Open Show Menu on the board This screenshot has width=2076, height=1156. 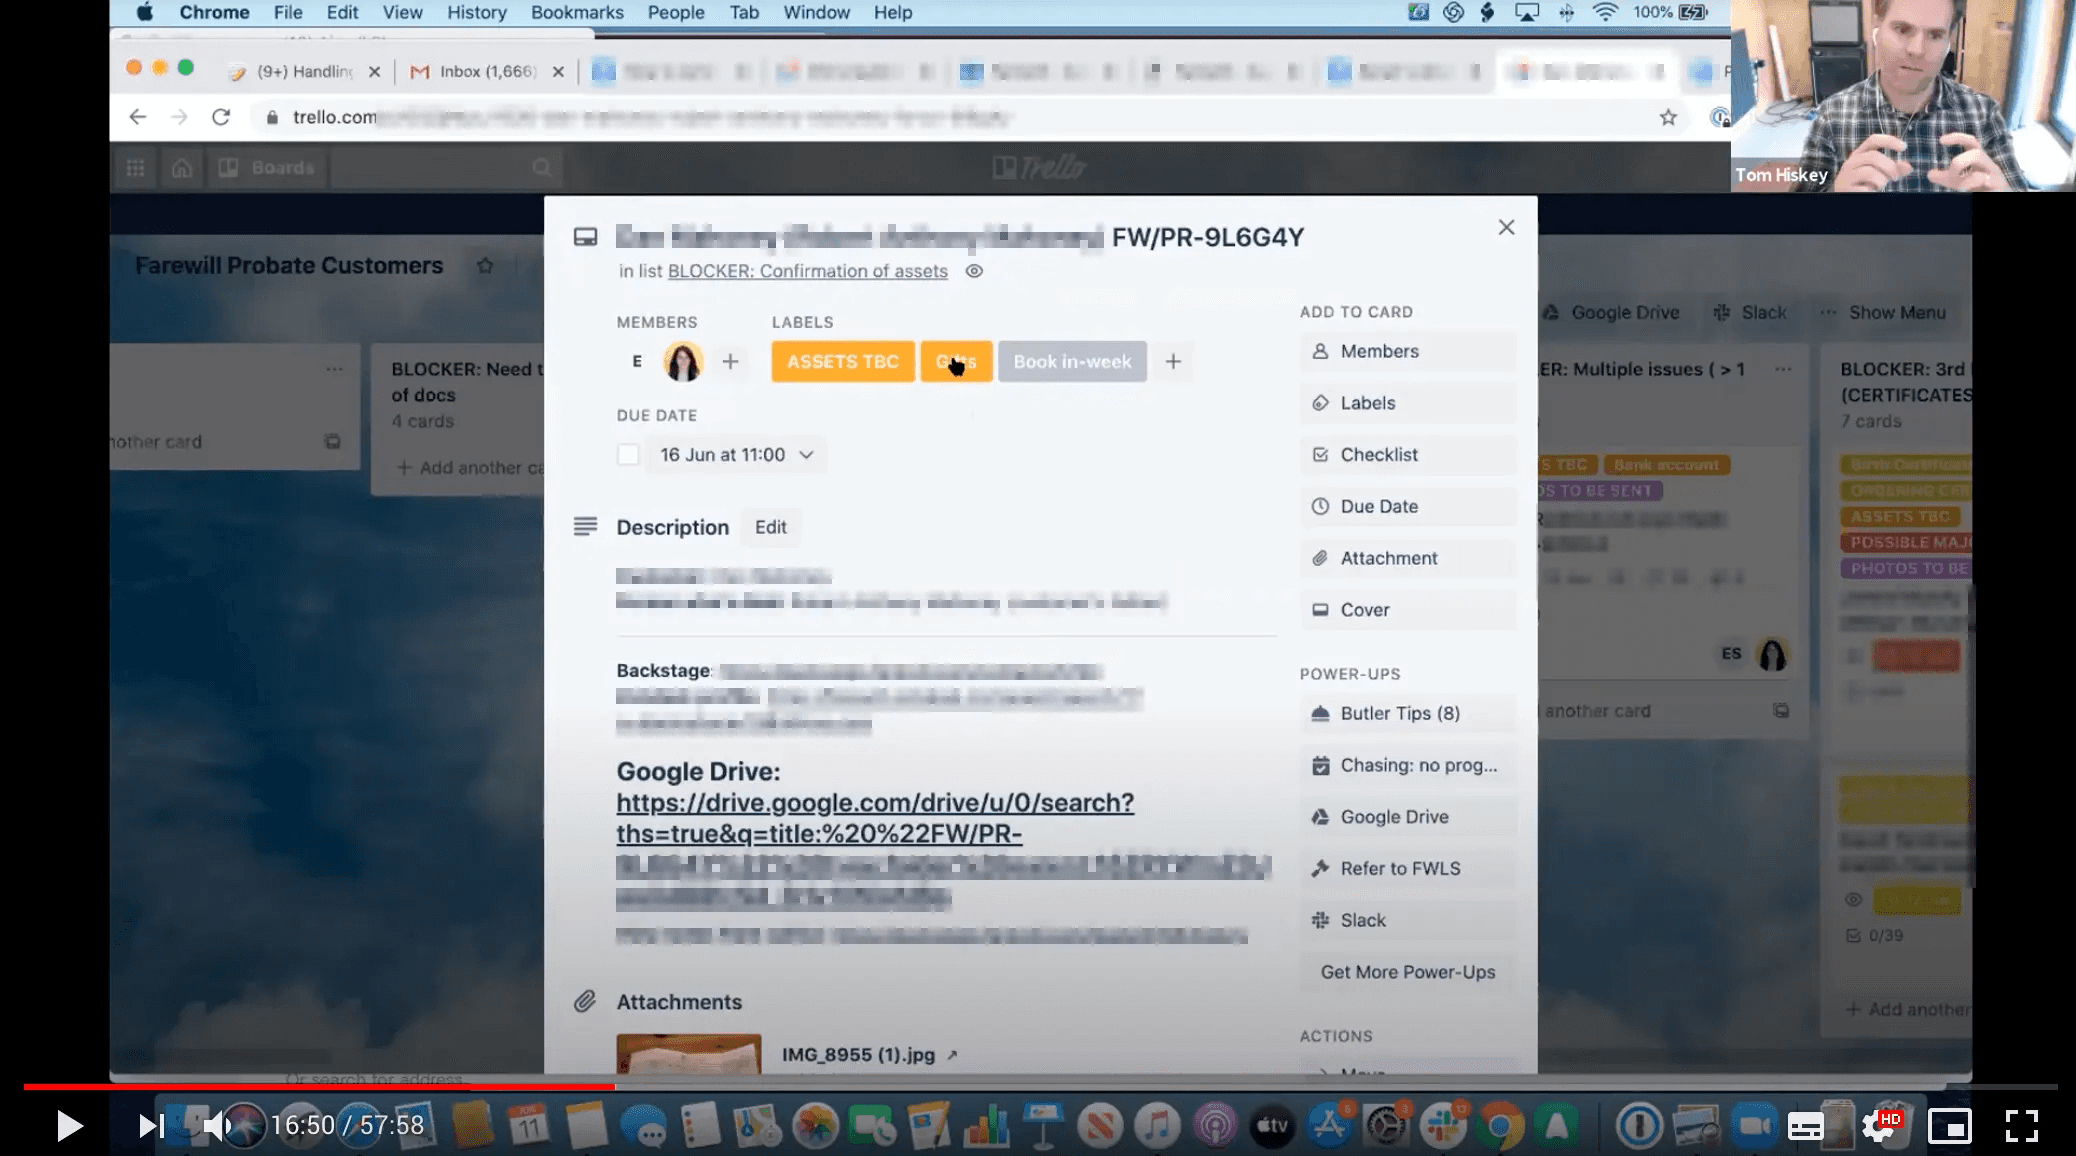[1884, 312]
